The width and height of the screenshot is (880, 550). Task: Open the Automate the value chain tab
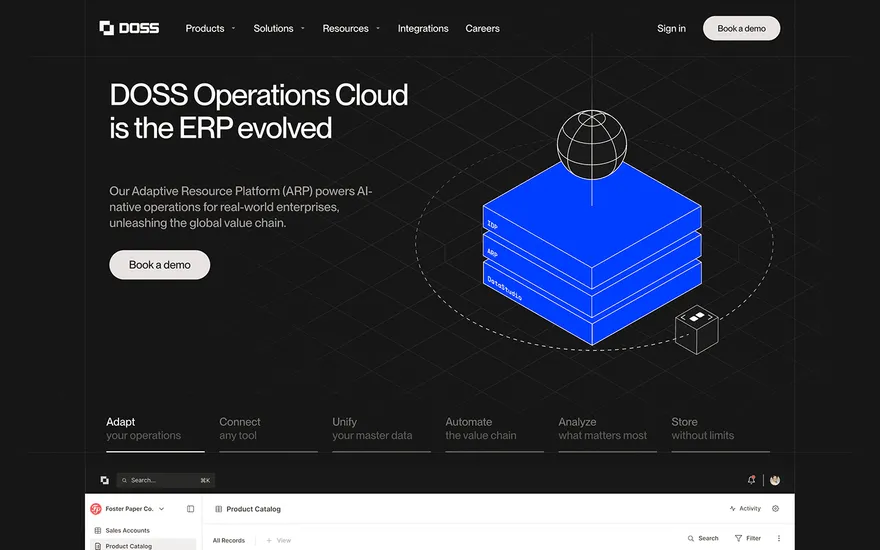point(494,433)
